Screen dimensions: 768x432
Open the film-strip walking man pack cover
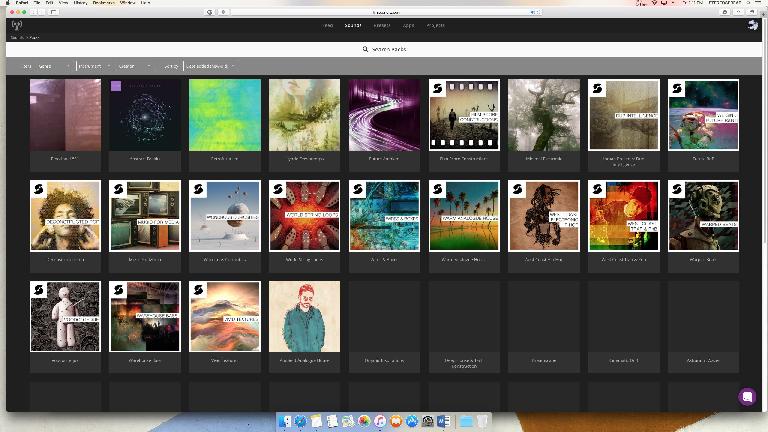464,115
